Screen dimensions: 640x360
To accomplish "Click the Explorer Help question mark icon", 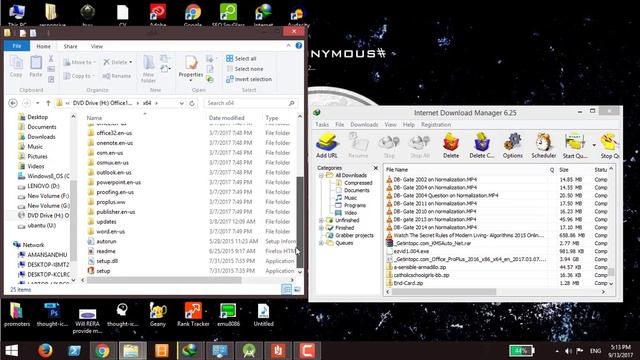I will [299, 45].
